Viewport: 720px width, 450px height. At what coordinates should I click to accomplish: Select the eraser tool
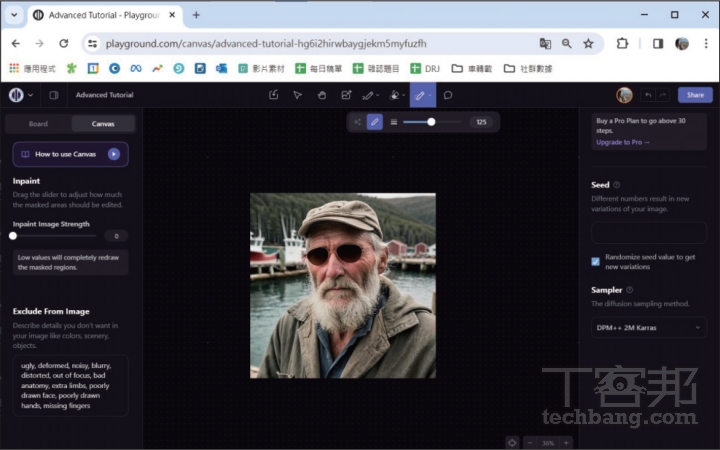pyautogui.click(x=394, y=95)
